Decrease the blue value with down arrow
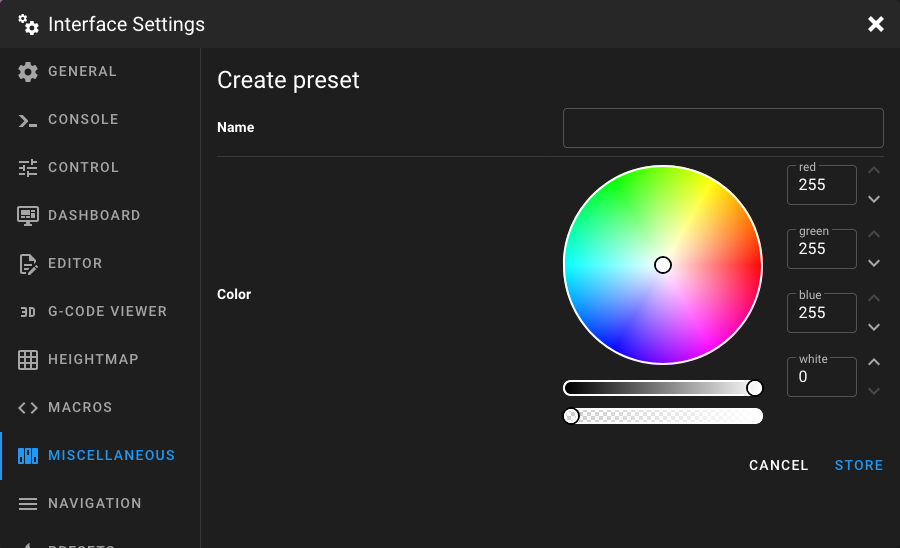The width and height of the screenshot is (900, 548). pos(874,327)
